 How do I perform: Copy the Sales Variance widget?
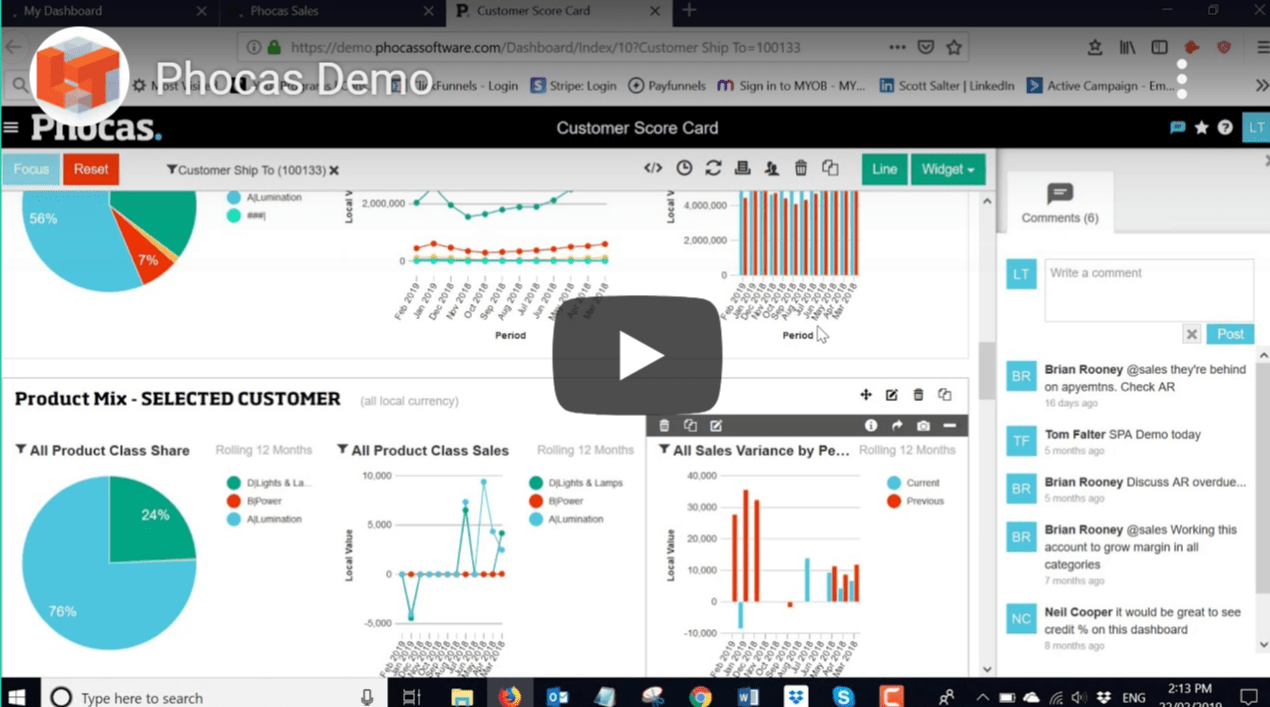pyautogui.click(x=690, y=426)
